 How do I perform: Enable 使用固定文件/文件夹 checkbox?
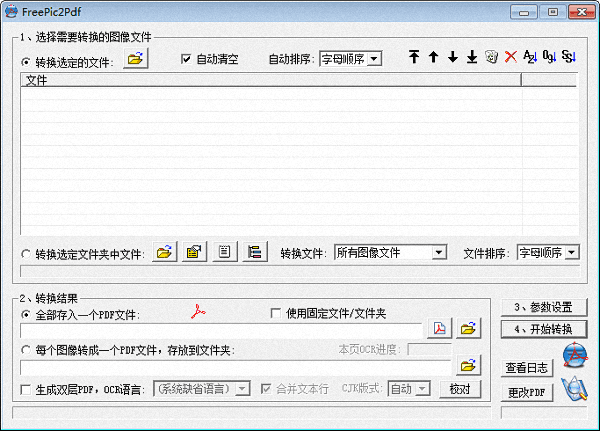coord(277,314)
